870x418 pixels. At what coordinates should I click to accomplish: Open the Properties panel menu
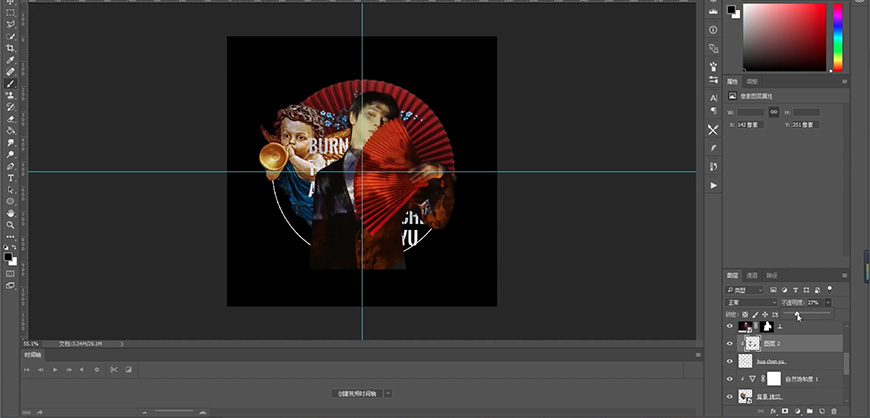844,82
